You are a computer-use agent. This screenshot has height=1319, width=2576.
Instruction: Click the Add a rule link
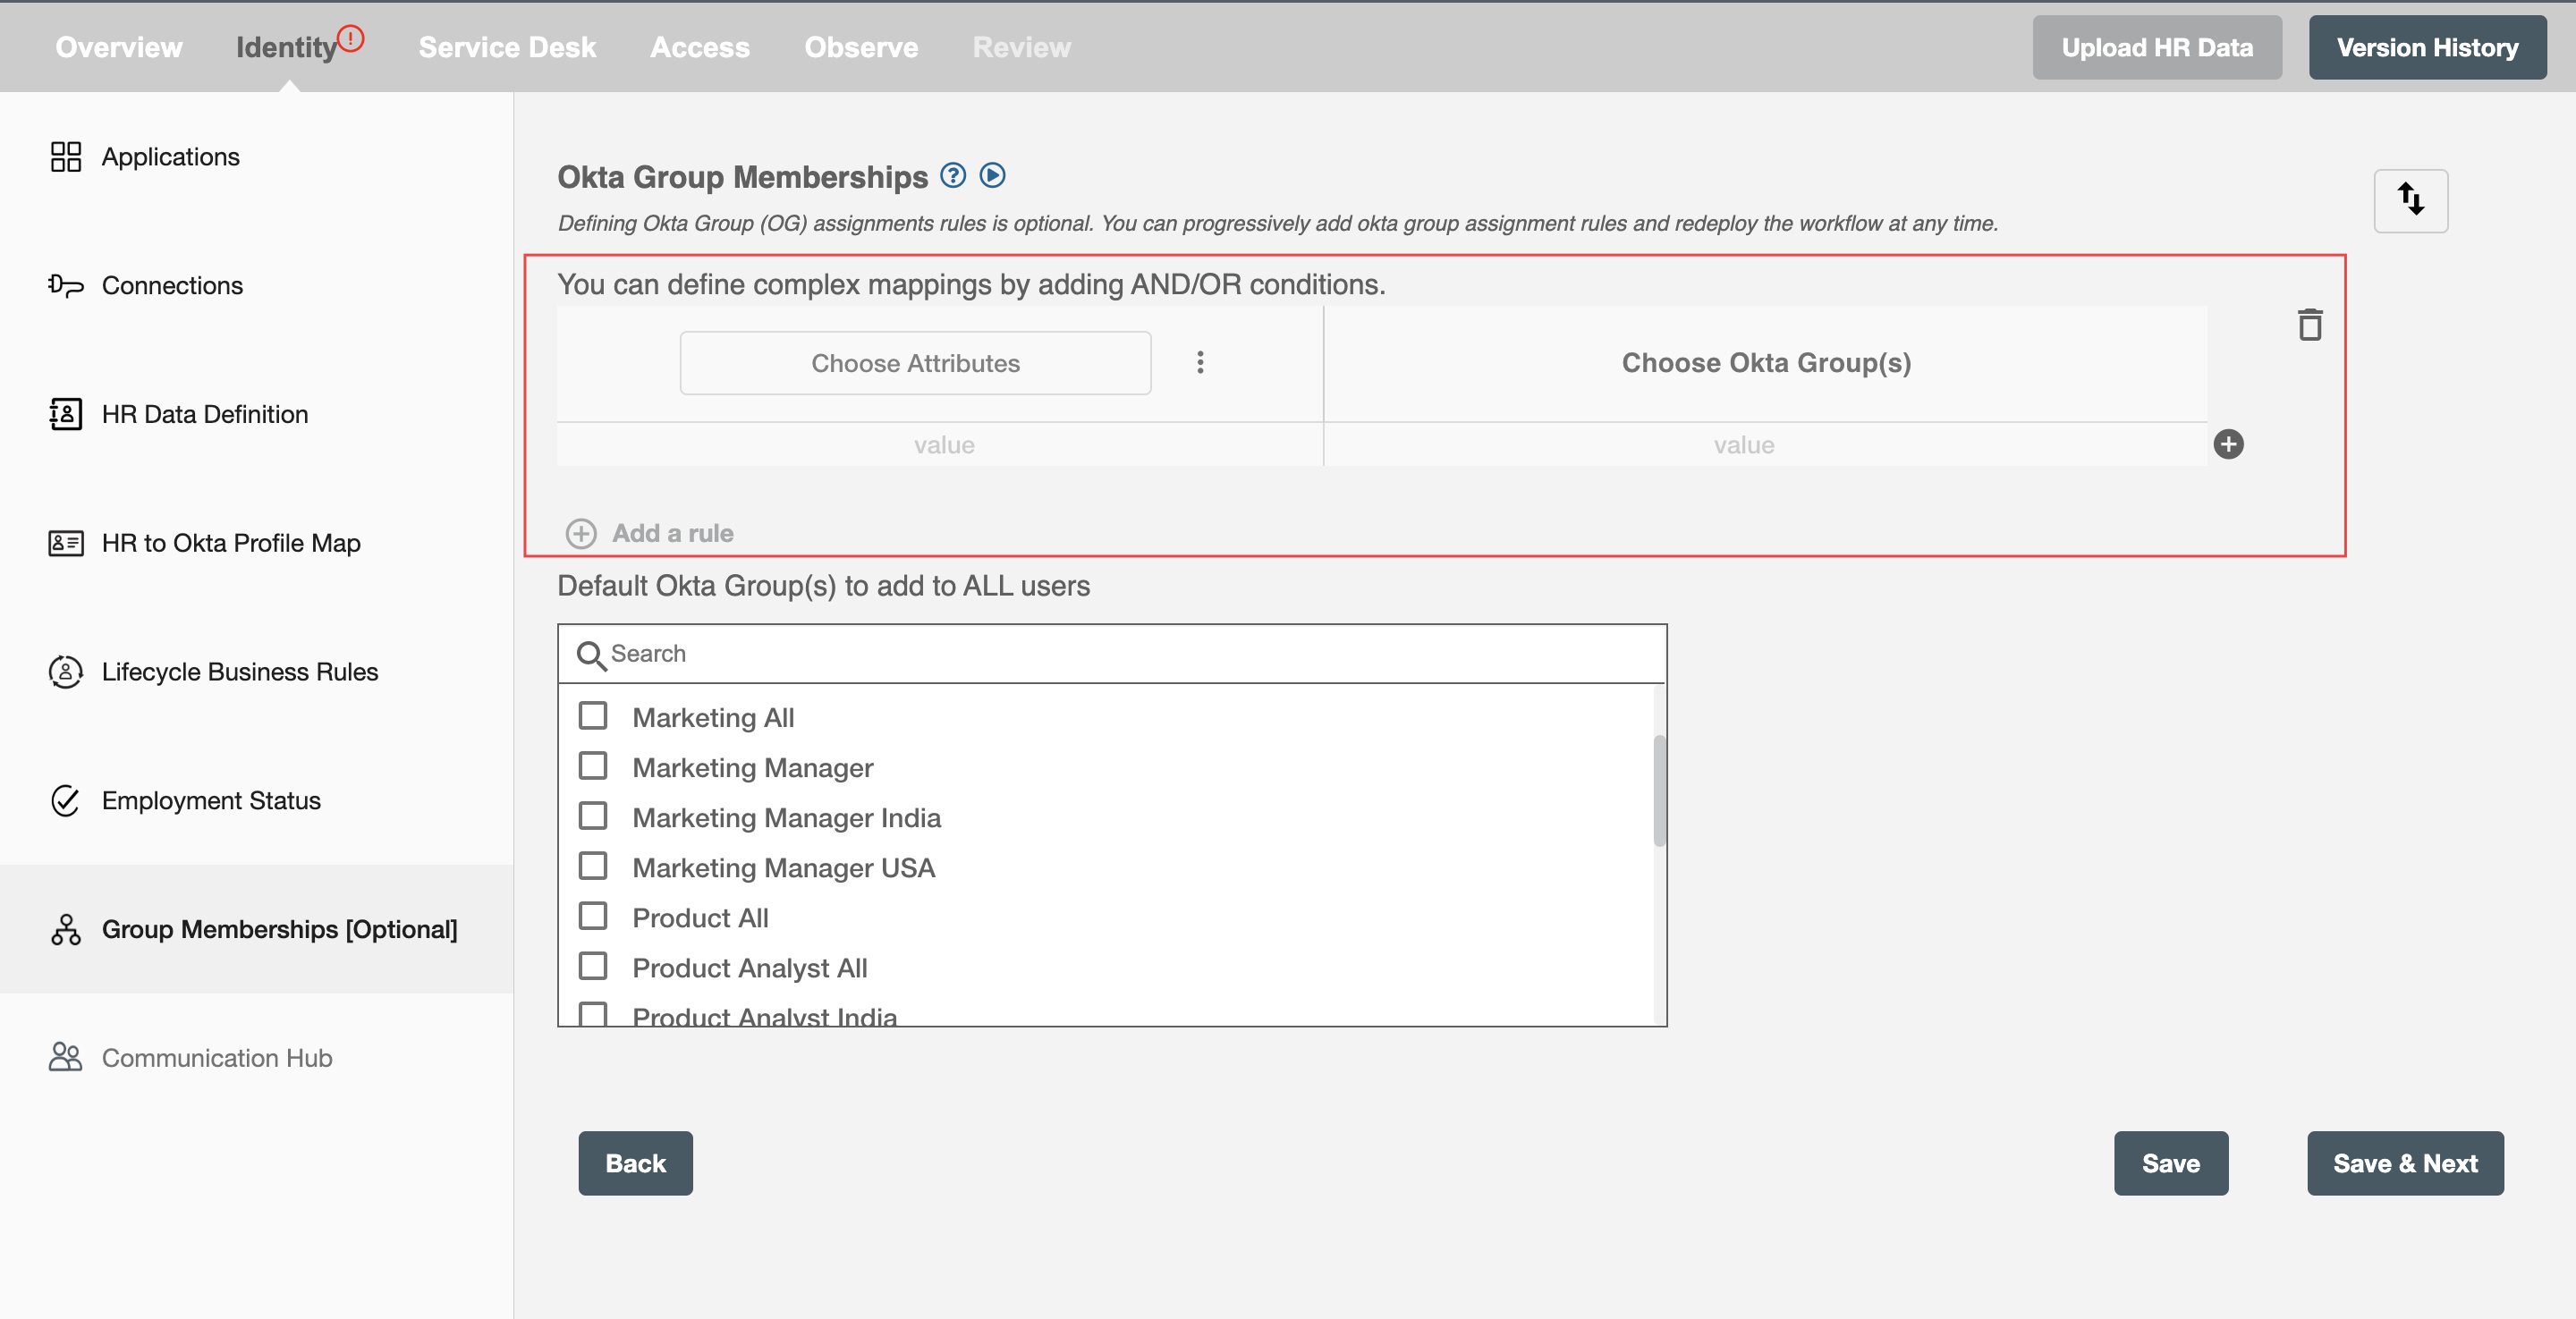point(673,533)
